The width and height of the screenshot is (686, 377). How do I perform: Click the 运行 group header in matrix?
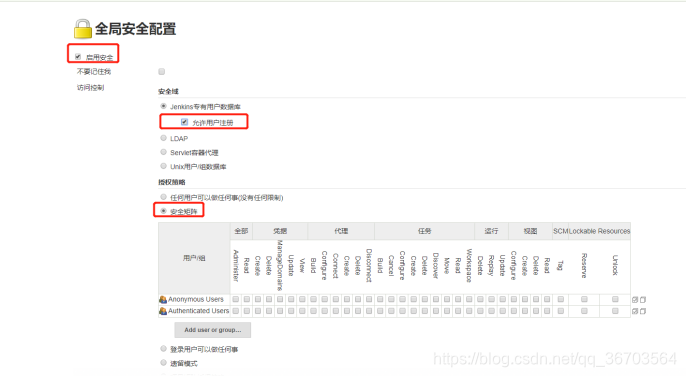(491, 231)
